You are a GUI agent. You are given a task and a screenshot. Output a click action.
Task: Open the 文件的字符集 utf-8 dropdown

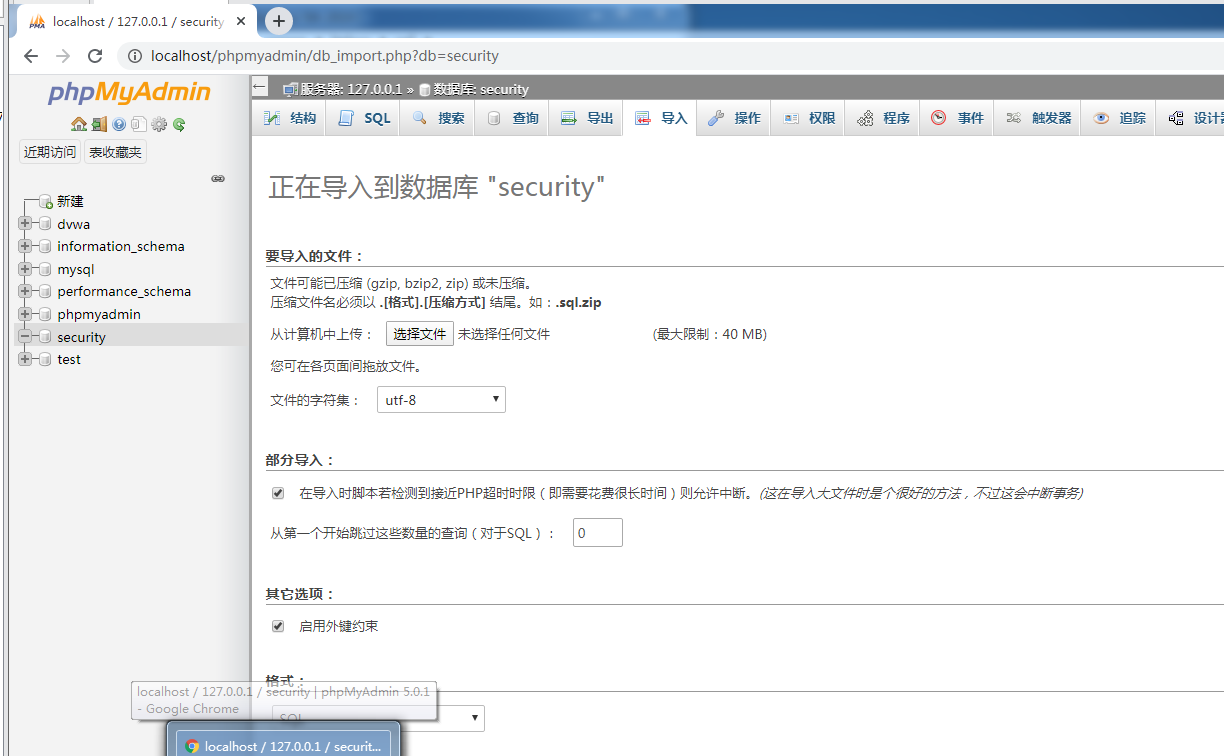point(441,399)
